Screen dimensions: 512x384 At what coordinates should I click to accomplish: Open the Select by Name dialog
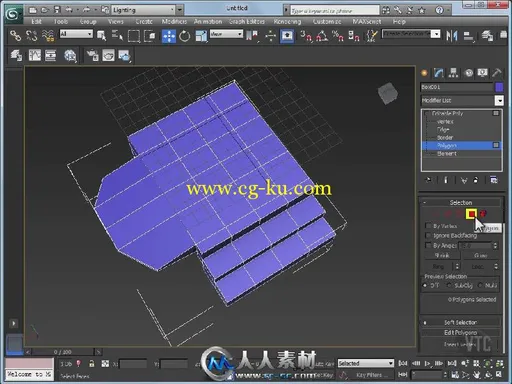click(117, 35)
